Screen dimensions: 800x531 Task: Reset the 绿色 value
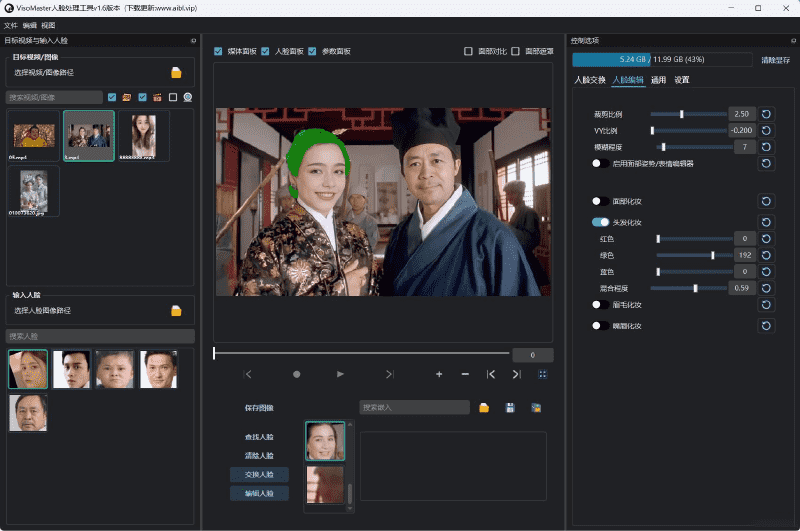[766, 255]
